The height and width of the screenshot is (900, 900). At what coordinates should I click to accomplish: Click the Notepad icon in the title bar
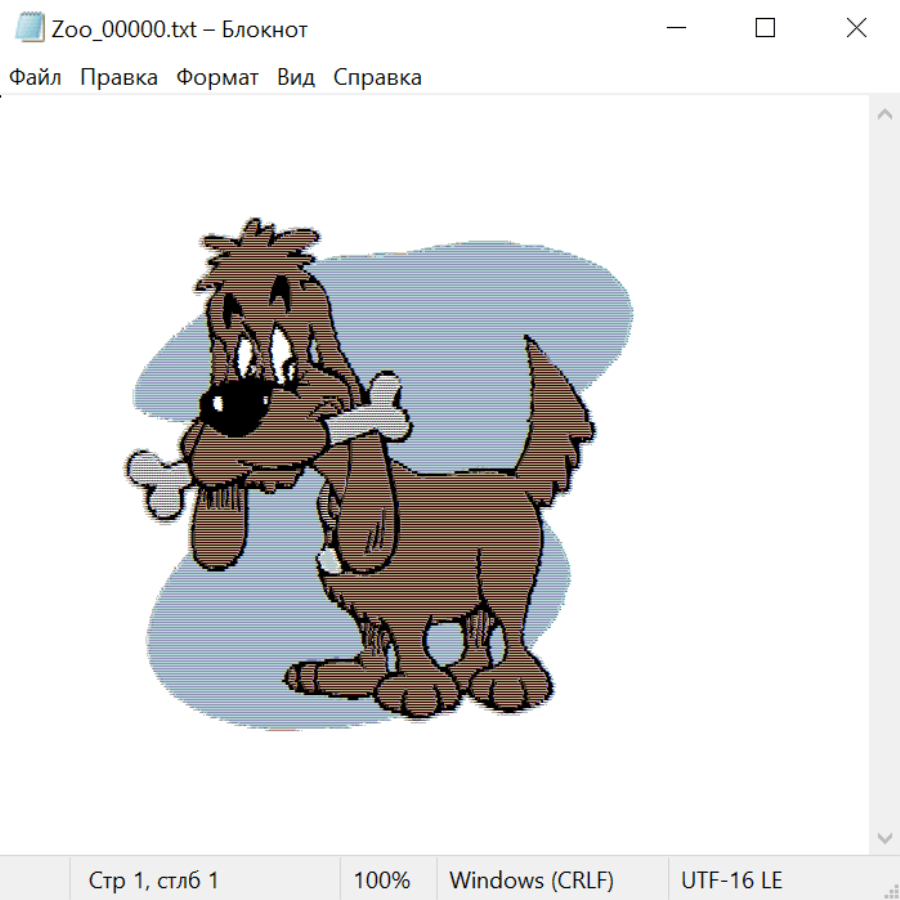tap(29, 29)
